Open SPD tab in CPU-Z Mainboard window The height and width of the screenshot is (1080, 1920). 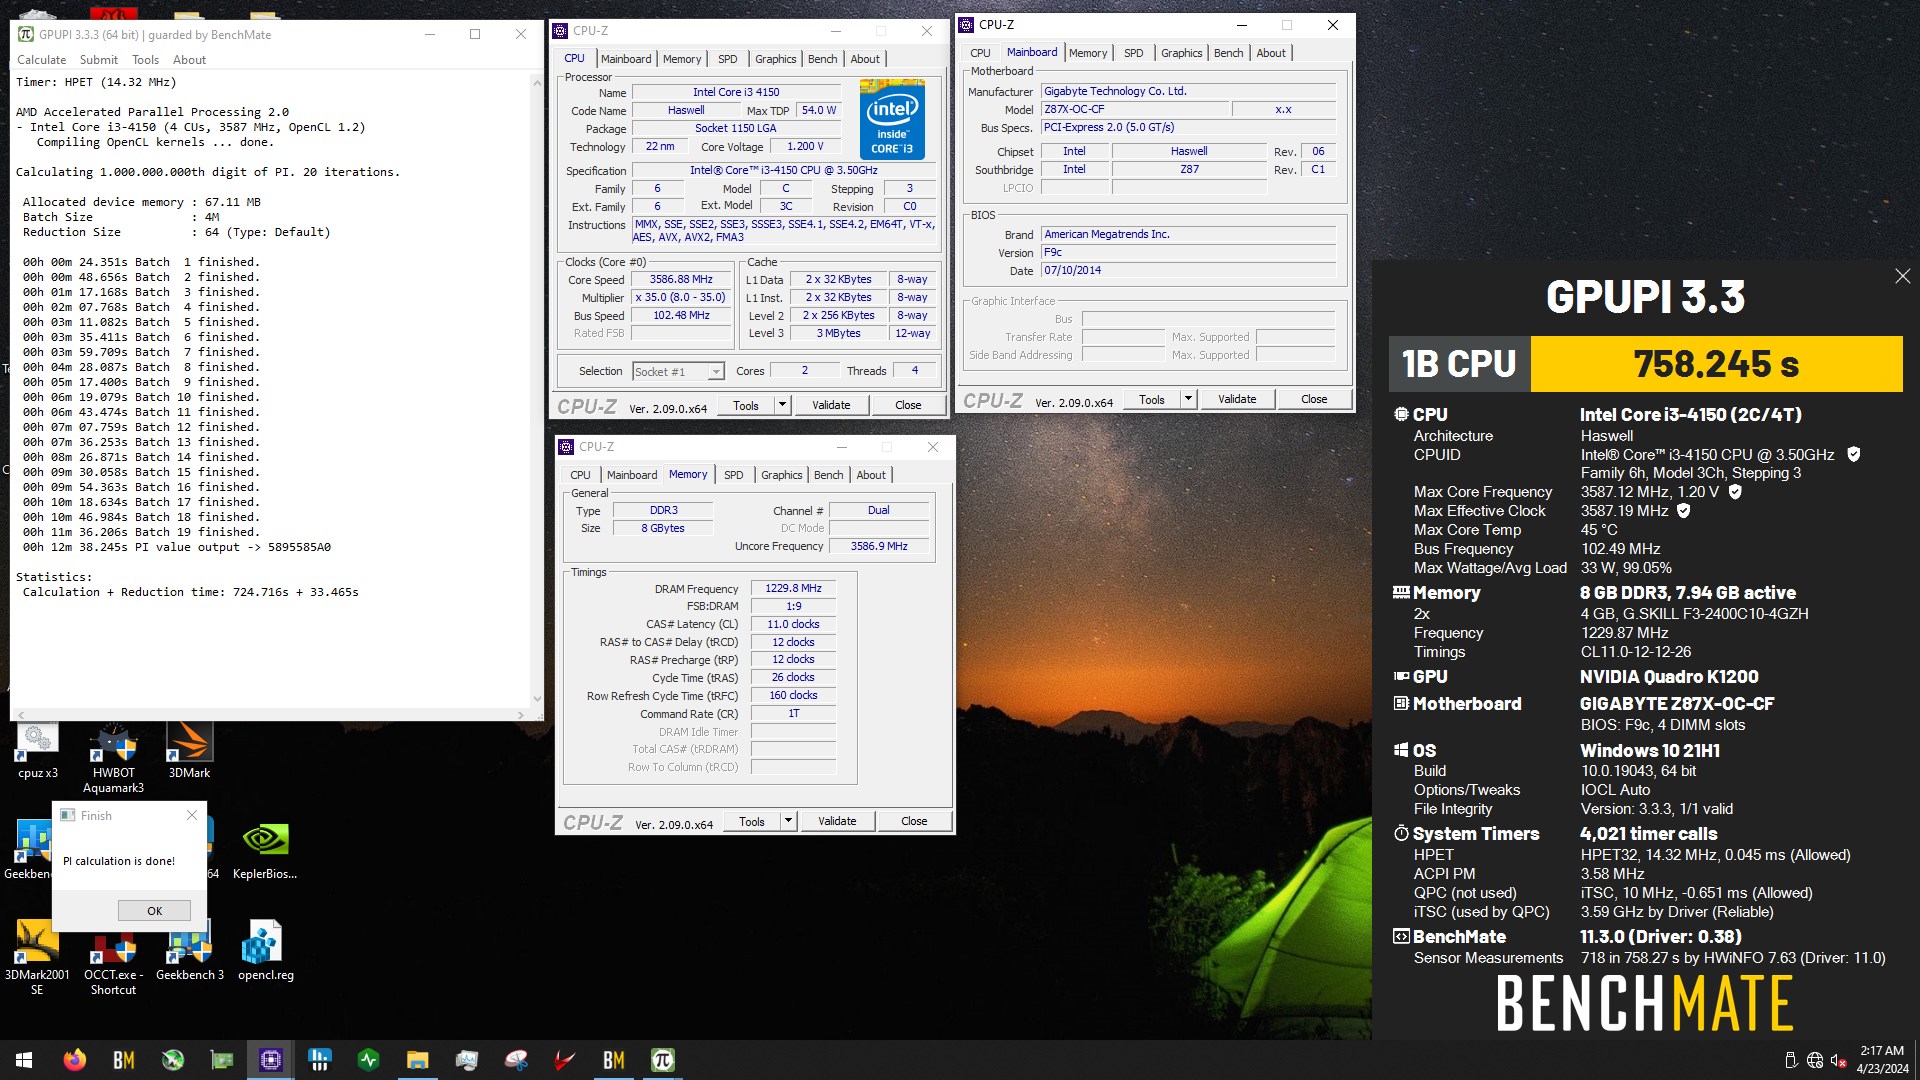[x=1133, y=53]
